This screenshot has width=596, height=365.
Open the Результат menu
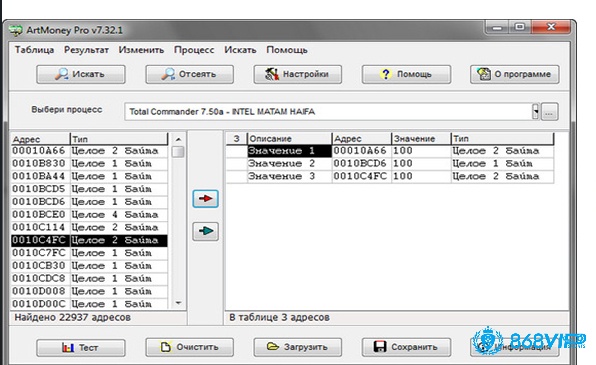86,50
